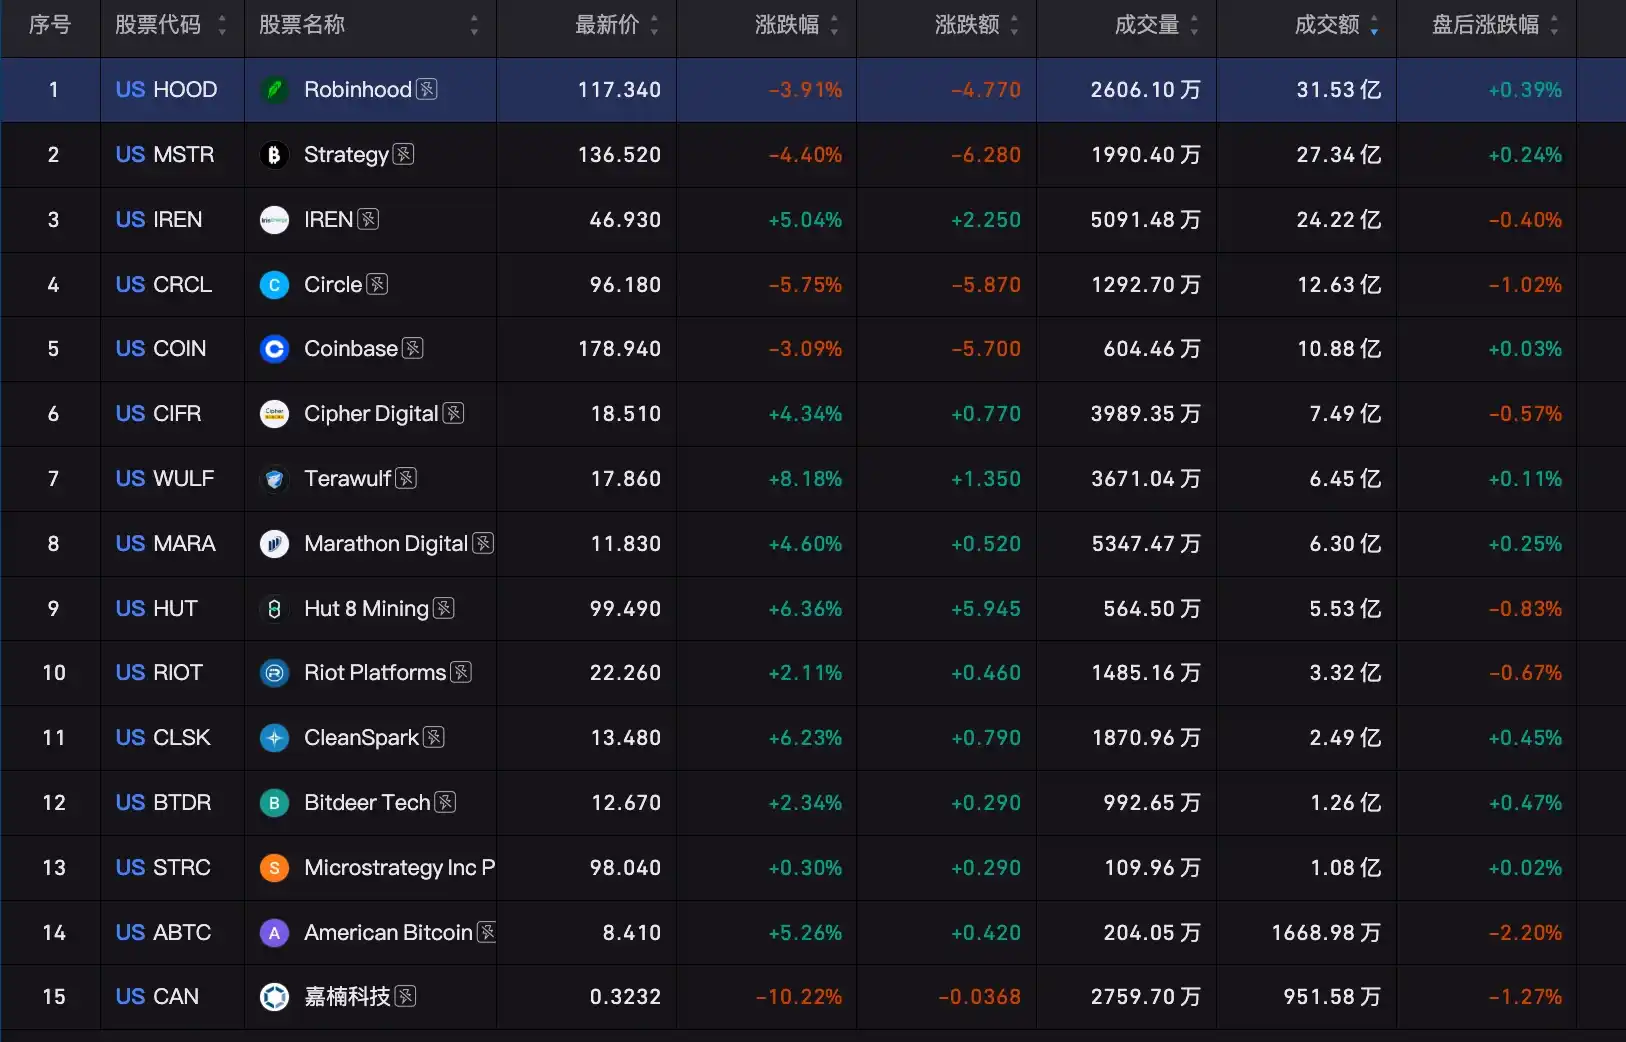Sort by 成交额 column arrows
The width and height of the screenshot is (1626, 1042).
point(1374,25)
